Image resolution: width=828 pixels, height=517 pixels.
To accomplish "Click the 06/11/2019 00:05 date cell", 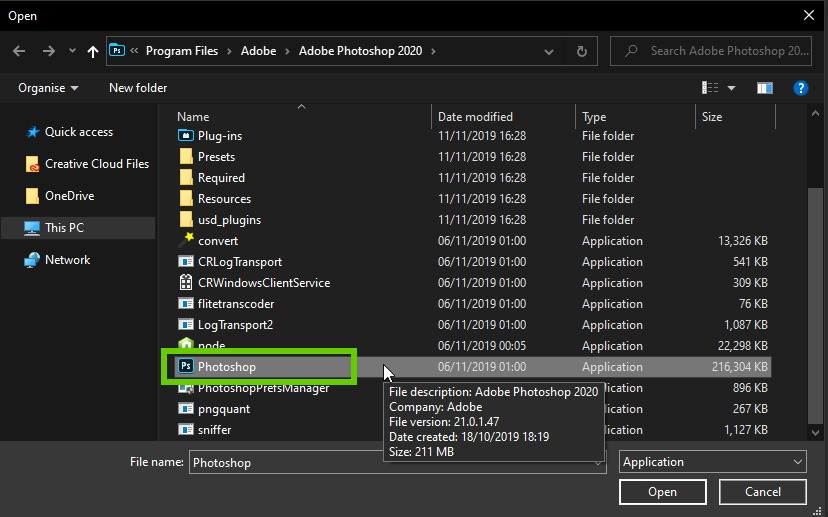I will (482, 346).
